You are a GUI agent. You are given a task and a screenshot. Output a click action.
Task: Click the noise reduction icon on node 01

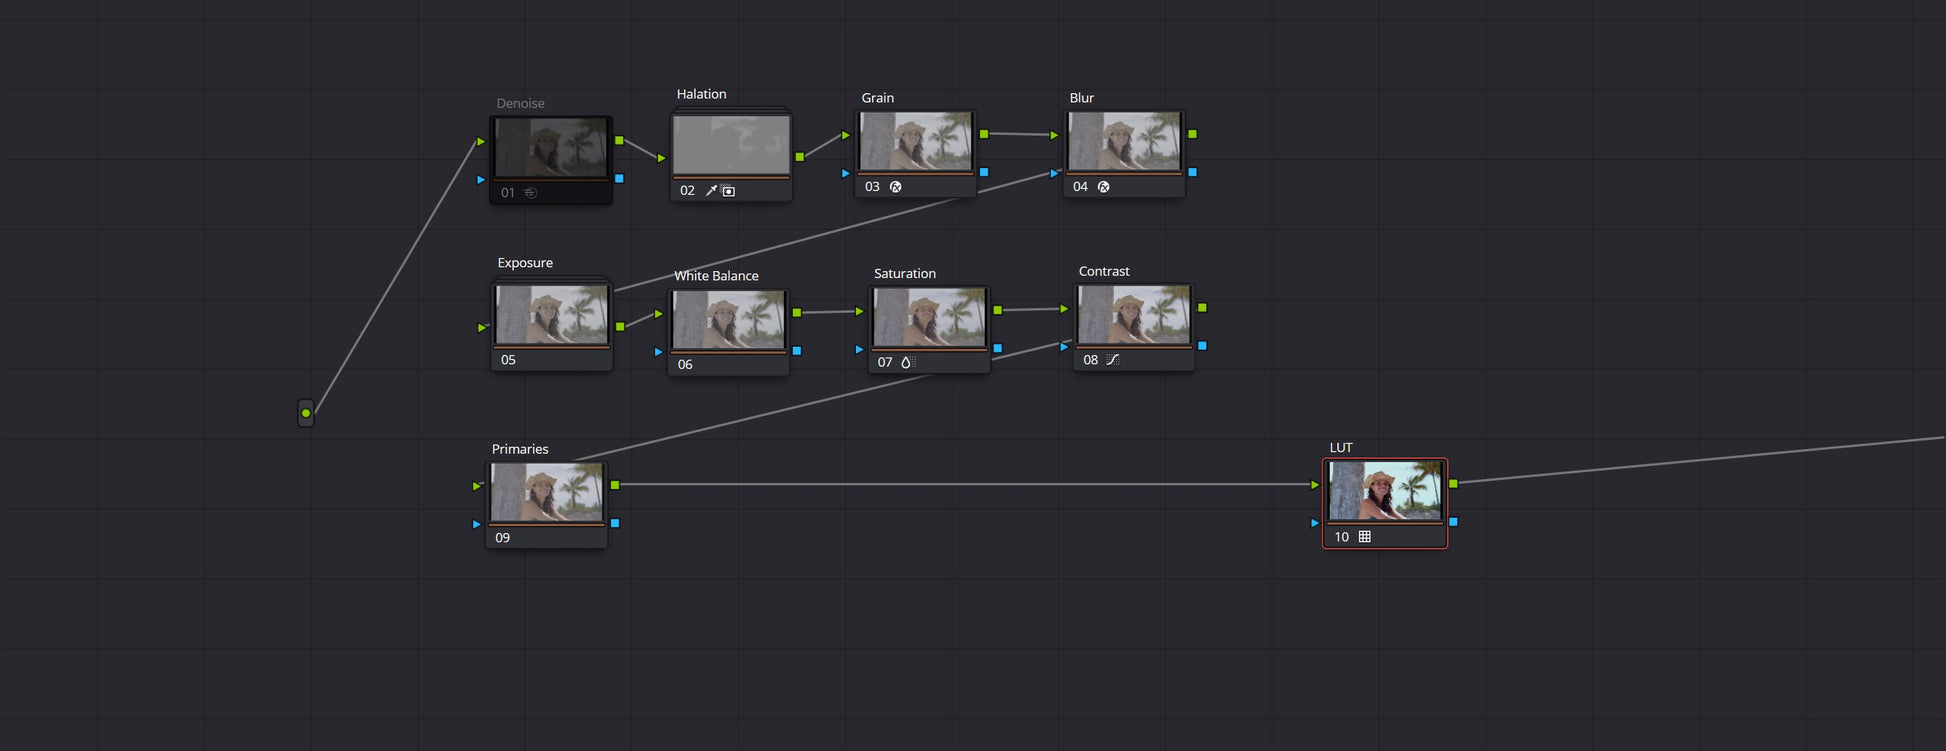531,193
